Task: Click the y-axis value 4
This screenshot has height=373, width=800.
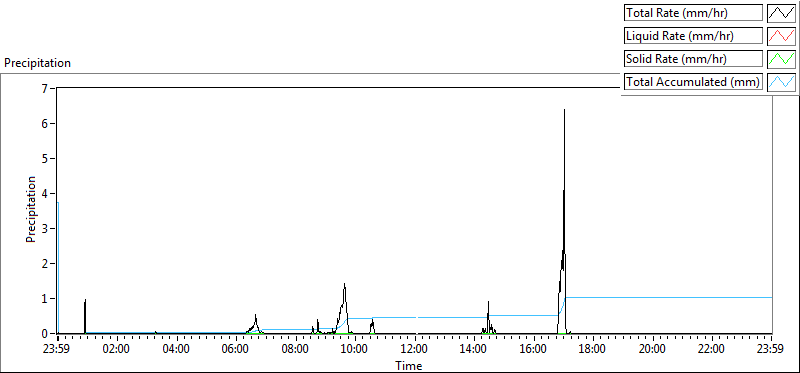Action: [44, 194]
